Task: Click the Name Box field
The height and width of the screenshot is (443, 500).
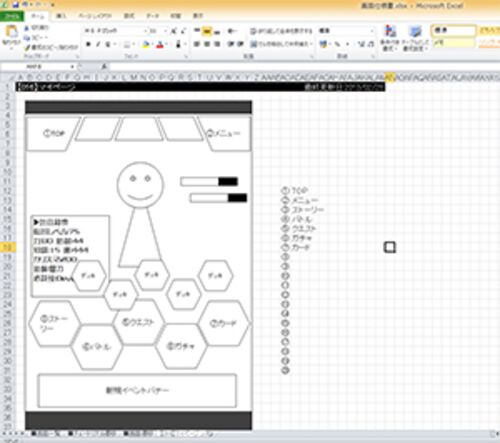Action: [35, 67]
